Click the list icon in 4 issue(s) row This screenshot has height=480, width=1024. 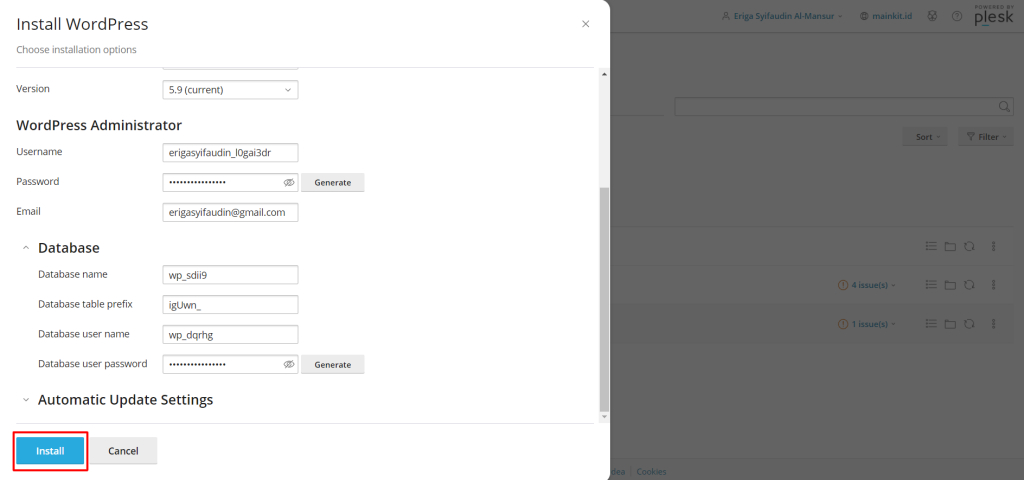(x=931, y=285)
